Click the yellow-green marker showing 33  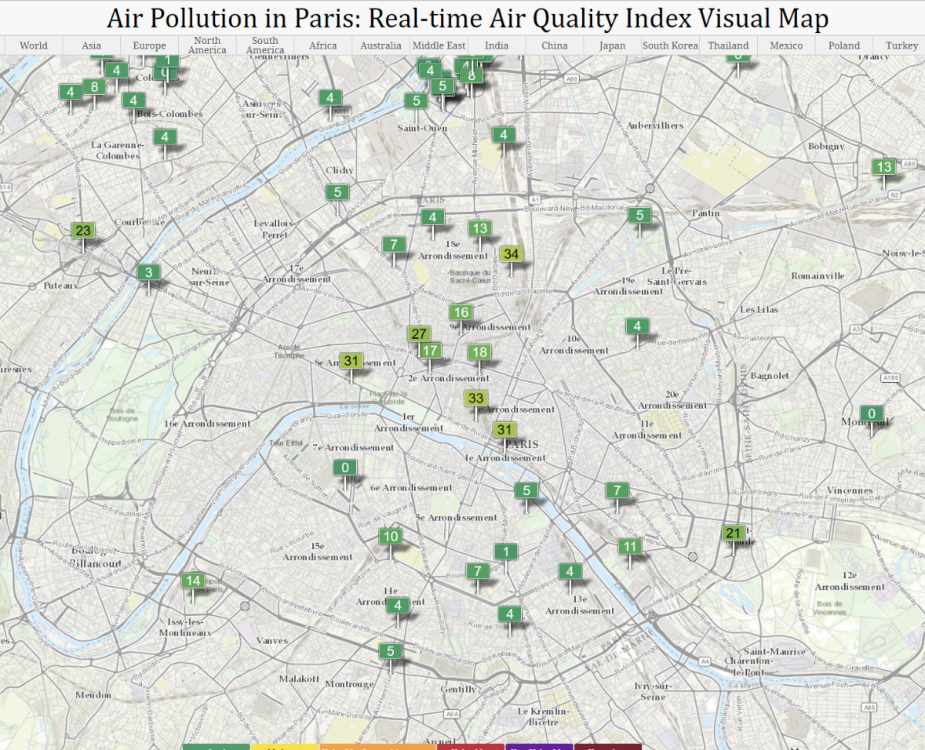coord(476,399)
